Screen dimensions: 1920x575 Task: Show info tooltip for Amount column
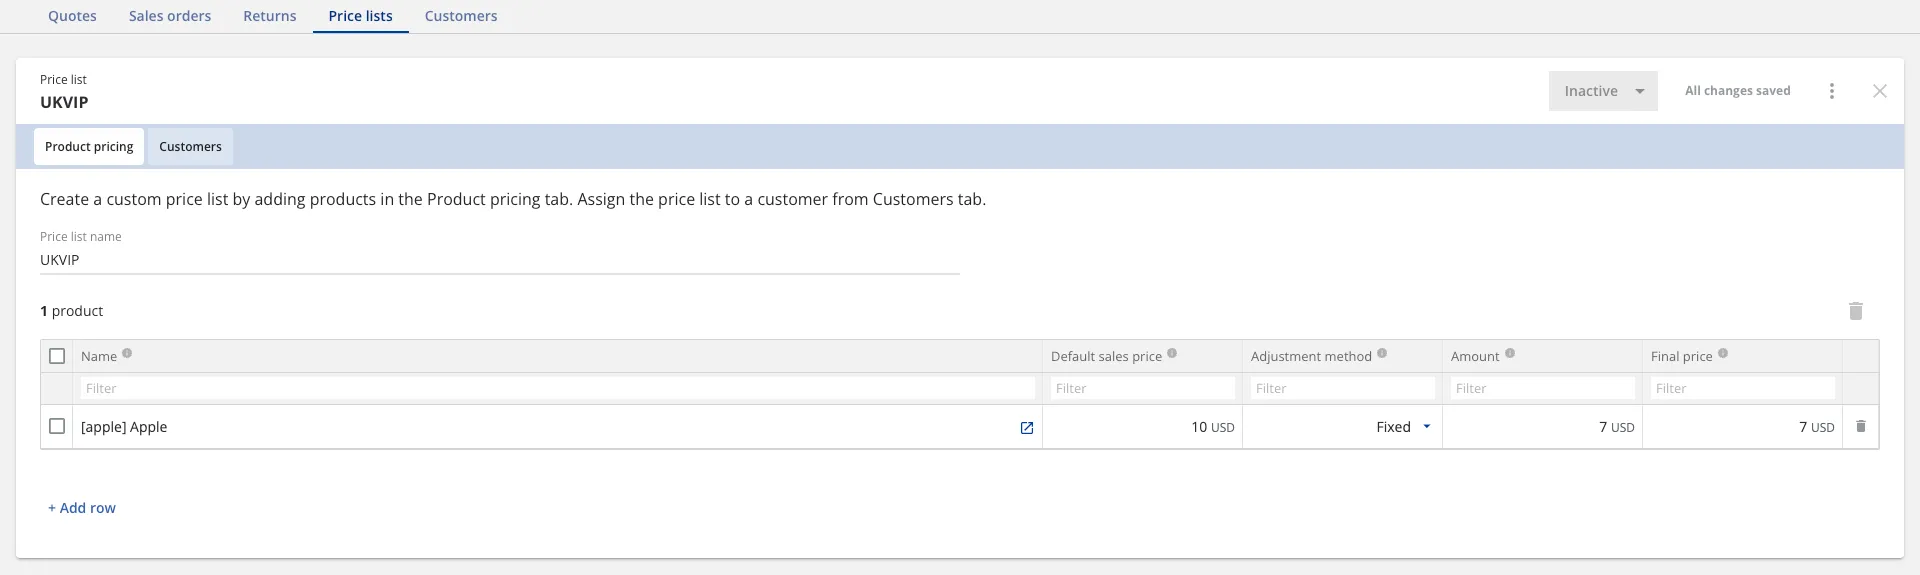point(1510,353)
